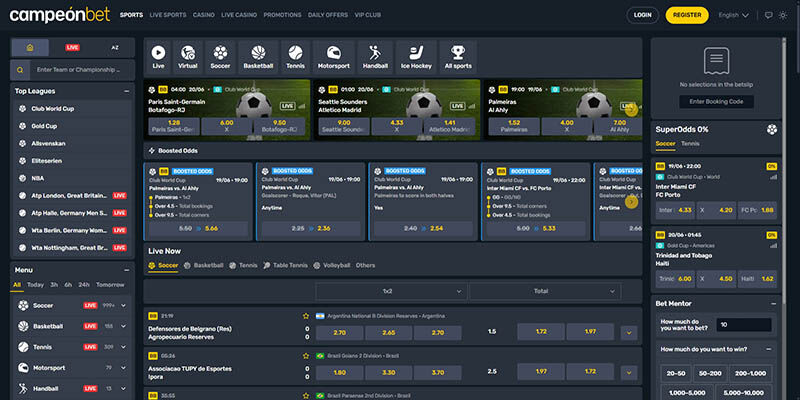Select the 20-50 win range button
This screenshot has height=400, width=800.
coord(676,373)
